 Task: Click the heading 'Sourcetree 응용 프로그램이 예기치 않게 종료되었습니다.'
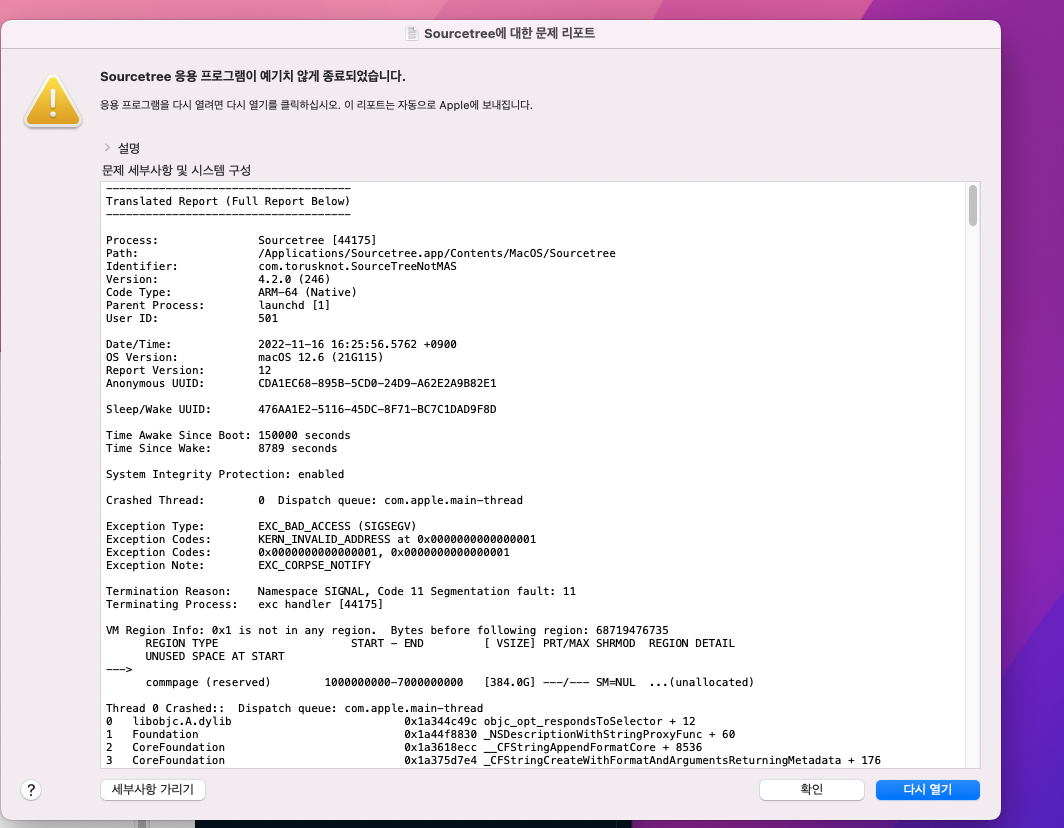point(252,76)
